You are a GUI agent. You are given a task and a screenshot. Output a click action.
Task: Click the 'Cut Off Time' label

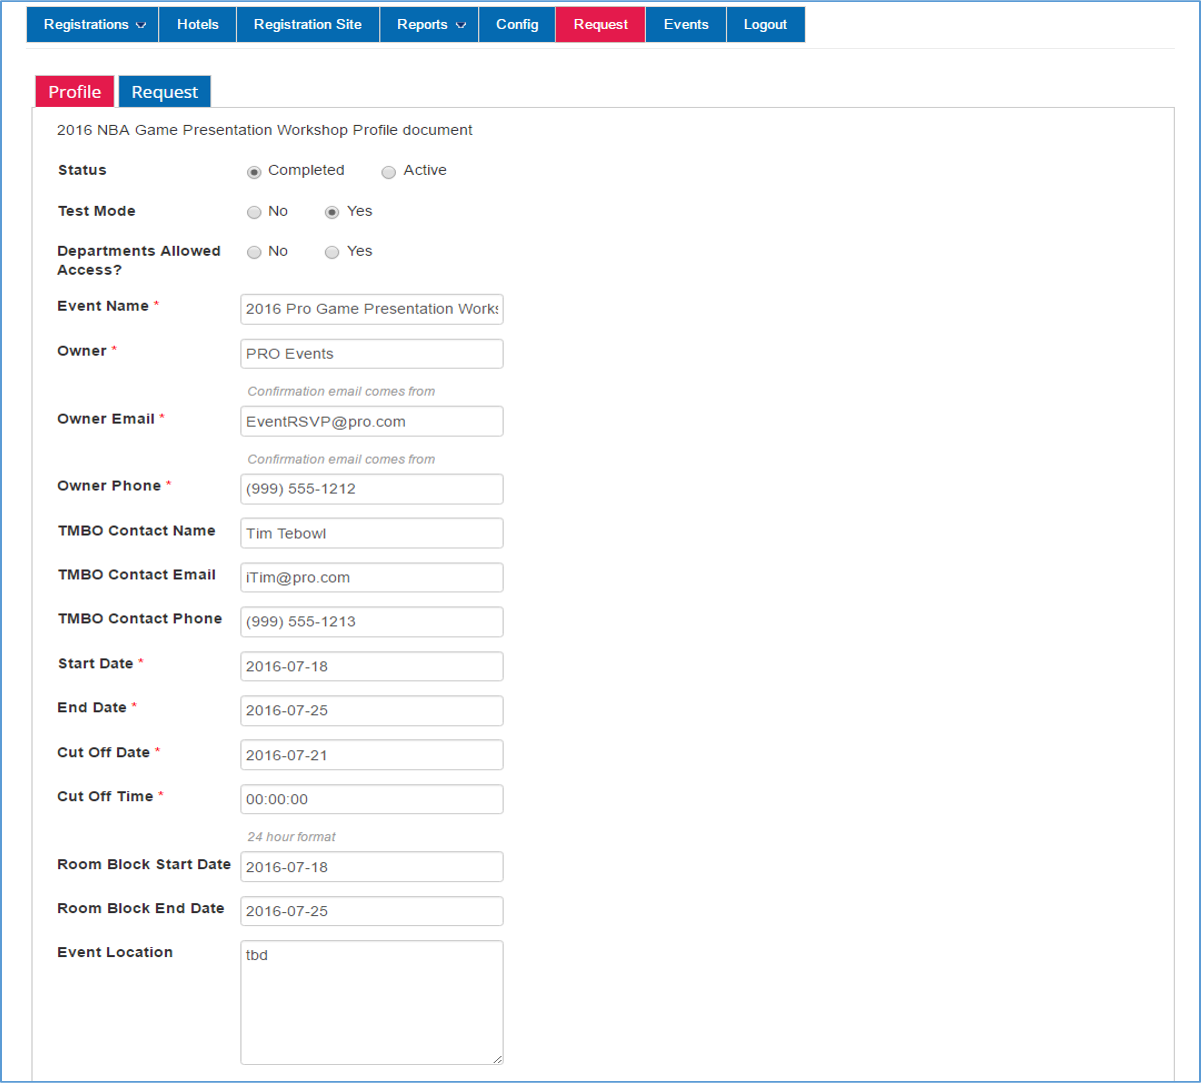[106, 796]
